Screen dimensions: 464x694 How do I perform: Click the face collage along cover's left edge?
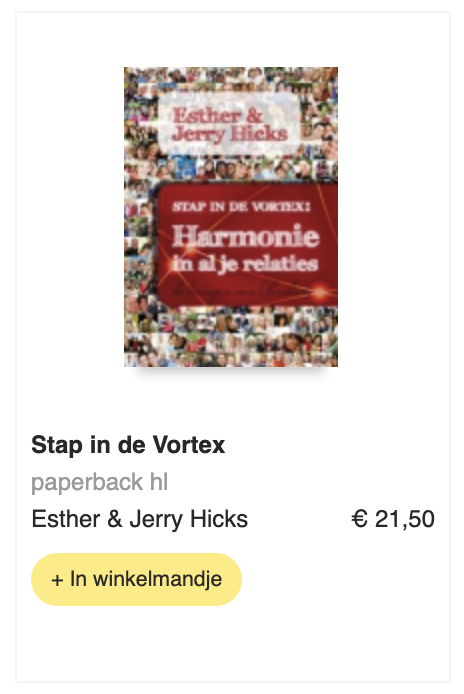[139, 216]
